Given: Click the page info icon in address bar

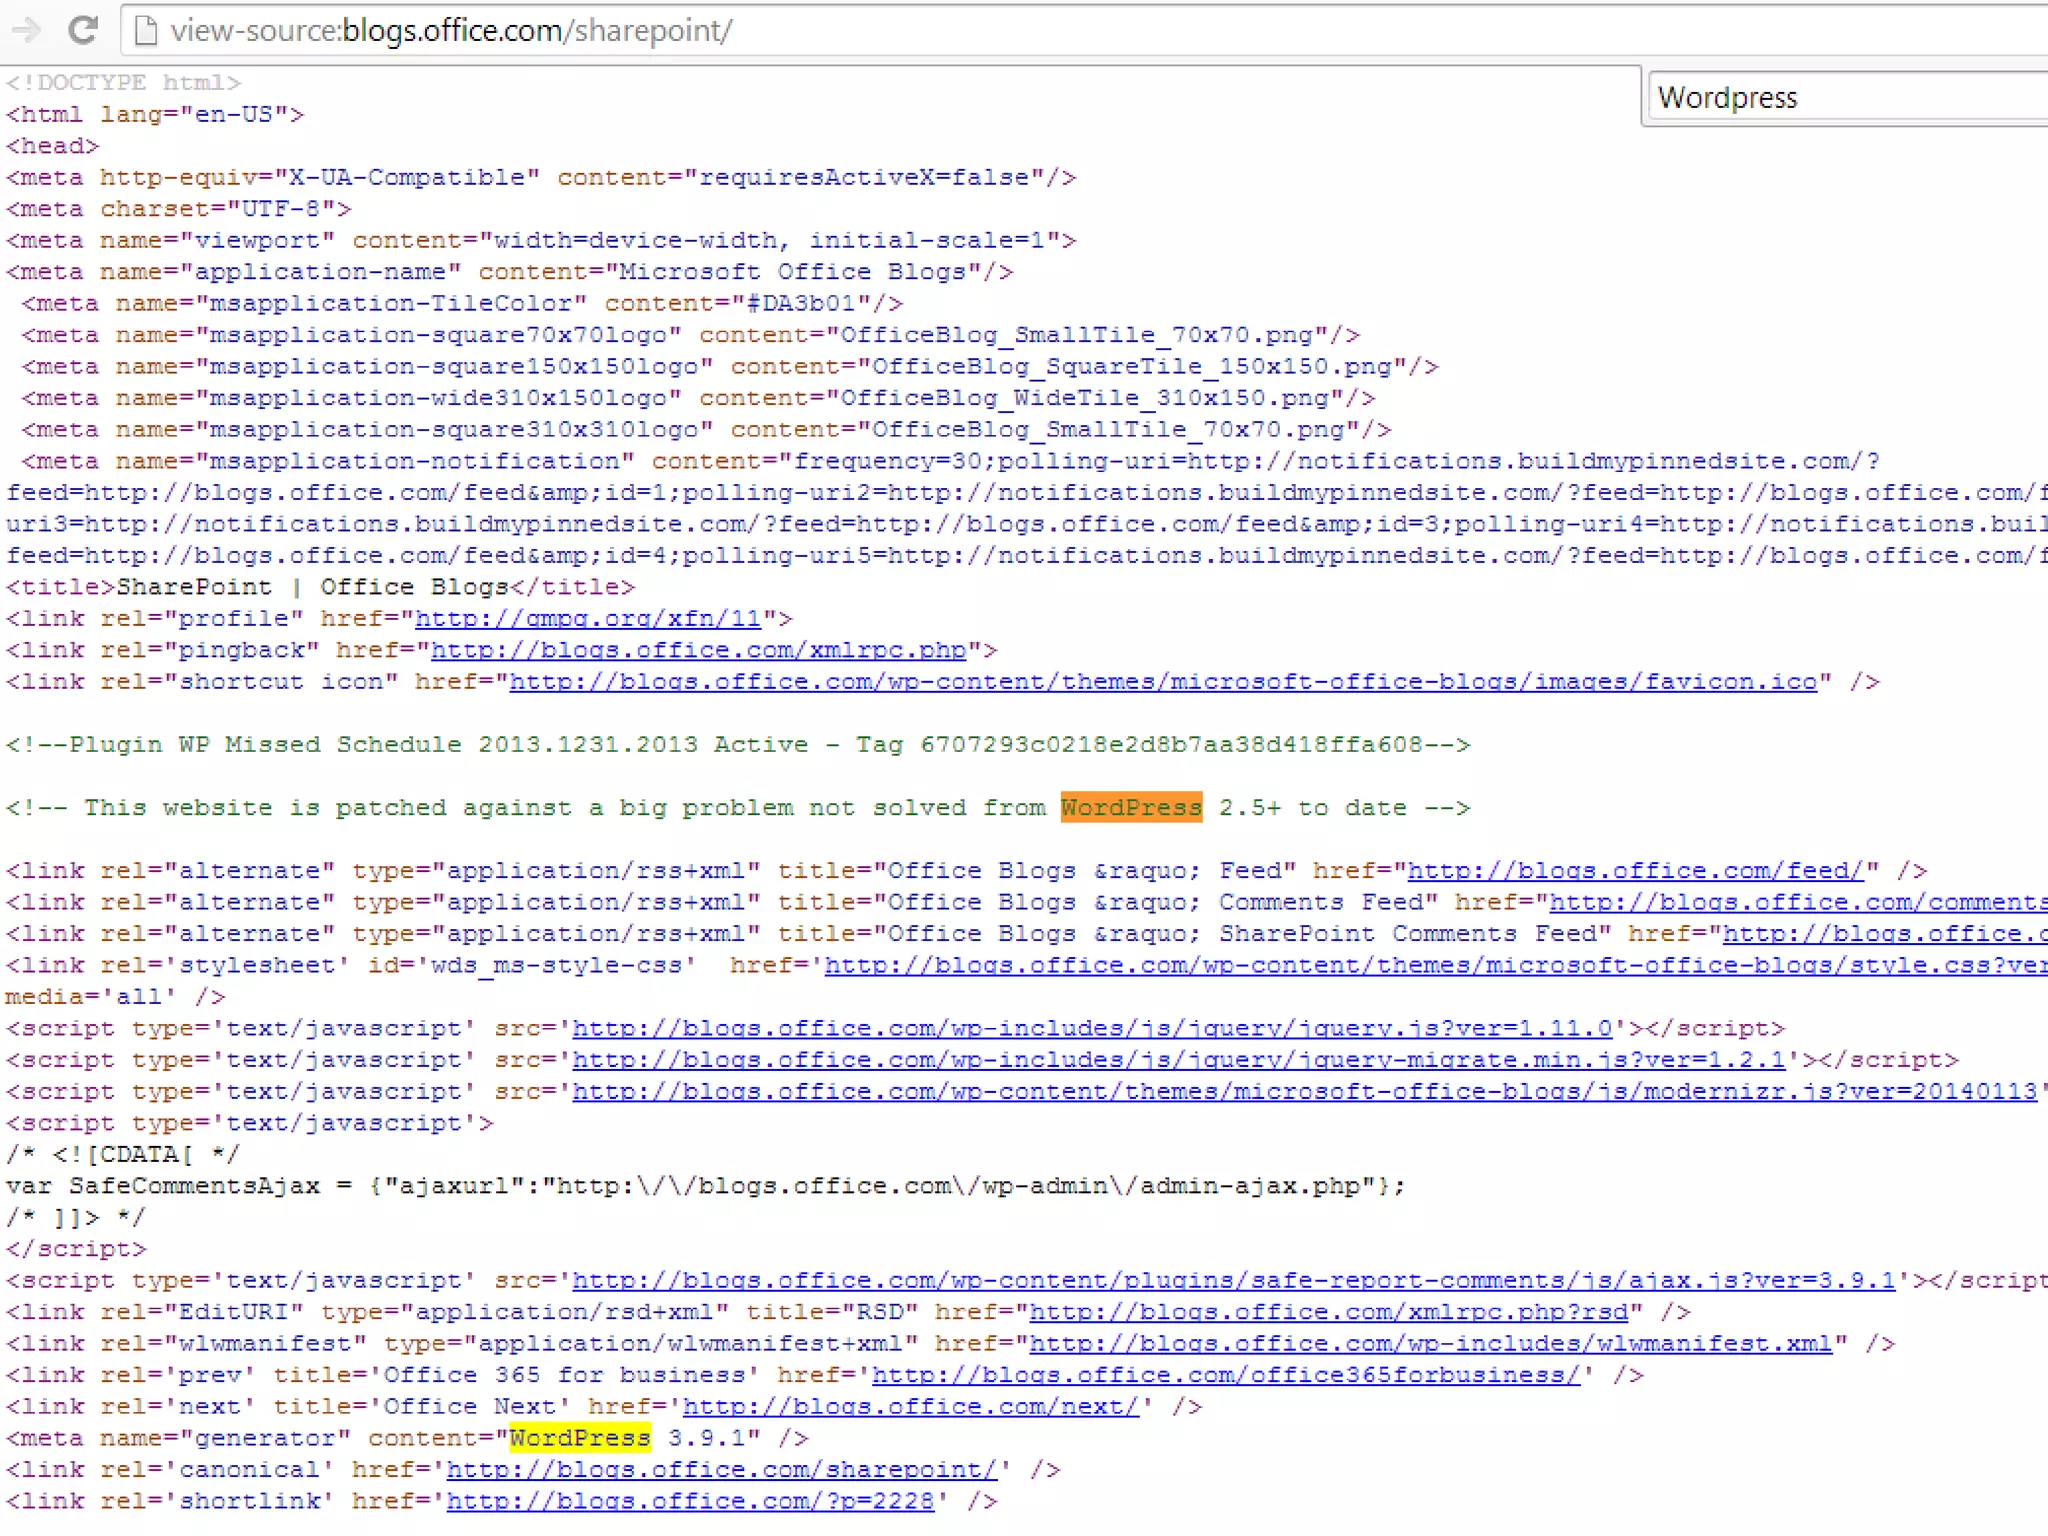Looking at the screenshot, I should coord(146,31).
